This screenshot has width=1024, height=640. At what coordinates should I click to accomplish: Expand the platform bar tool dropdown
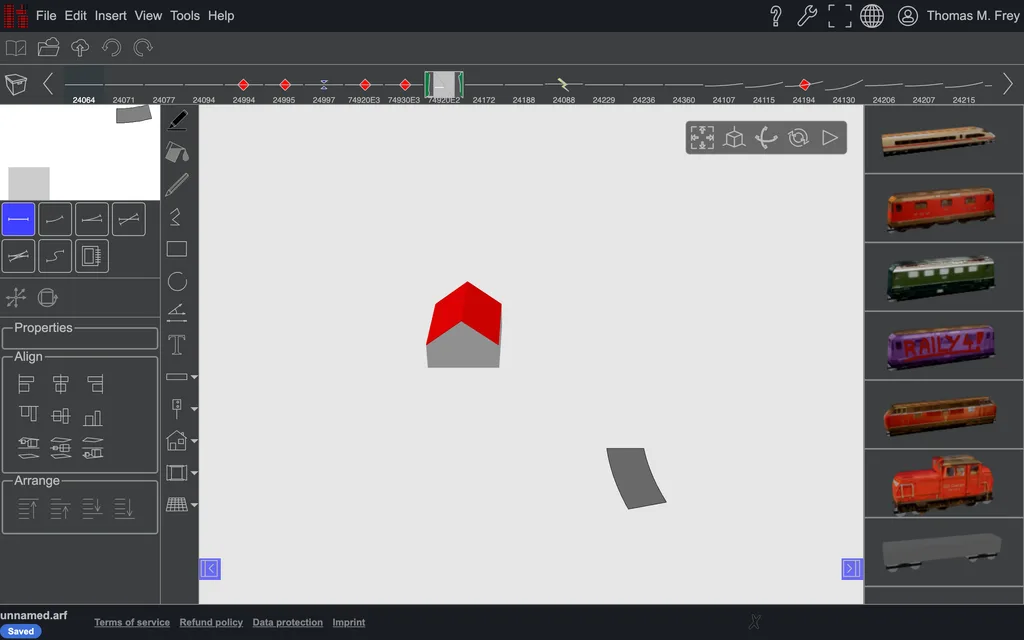[194, 377]
